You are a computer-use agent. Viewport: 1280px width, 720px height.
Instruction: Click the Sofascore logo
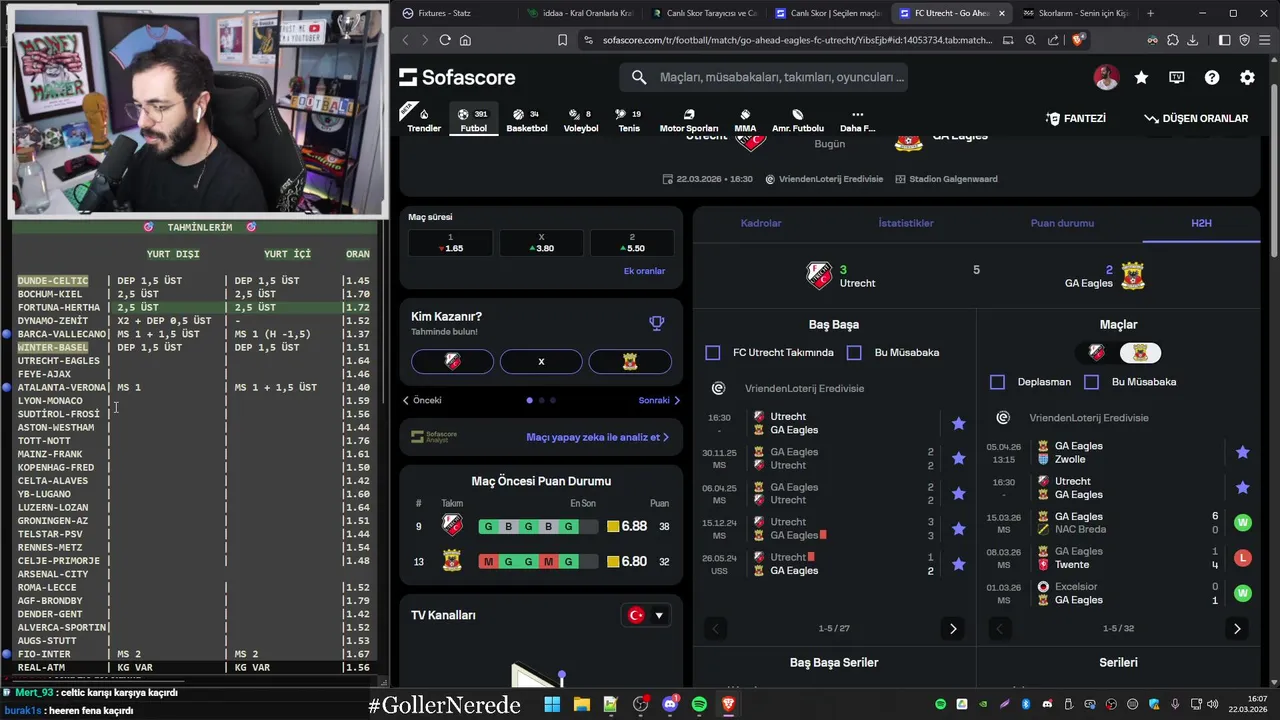click(457, 77)
